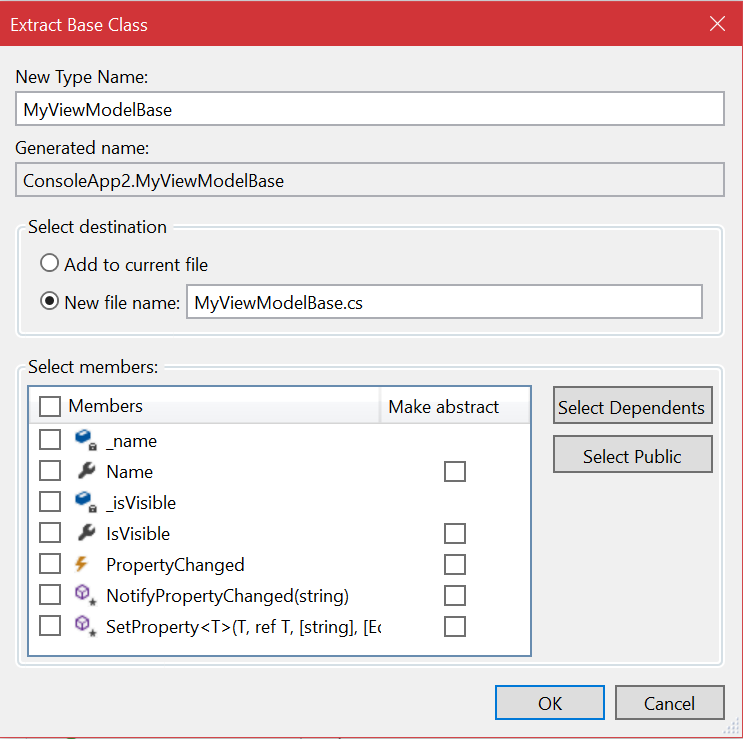The width and height of the screenshot is (743, 739).
Task: Enable Make abstract for the Name property
Action: pos(455,471)
